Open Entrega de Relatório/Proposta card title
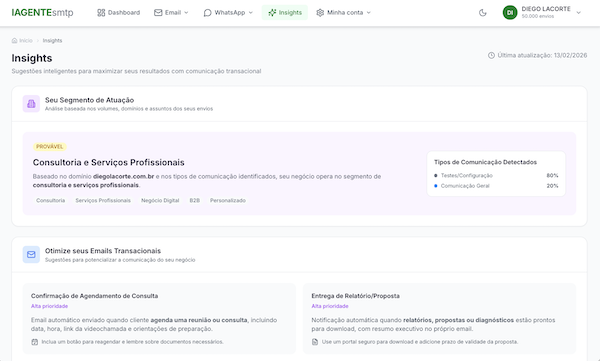 point(355,296)
